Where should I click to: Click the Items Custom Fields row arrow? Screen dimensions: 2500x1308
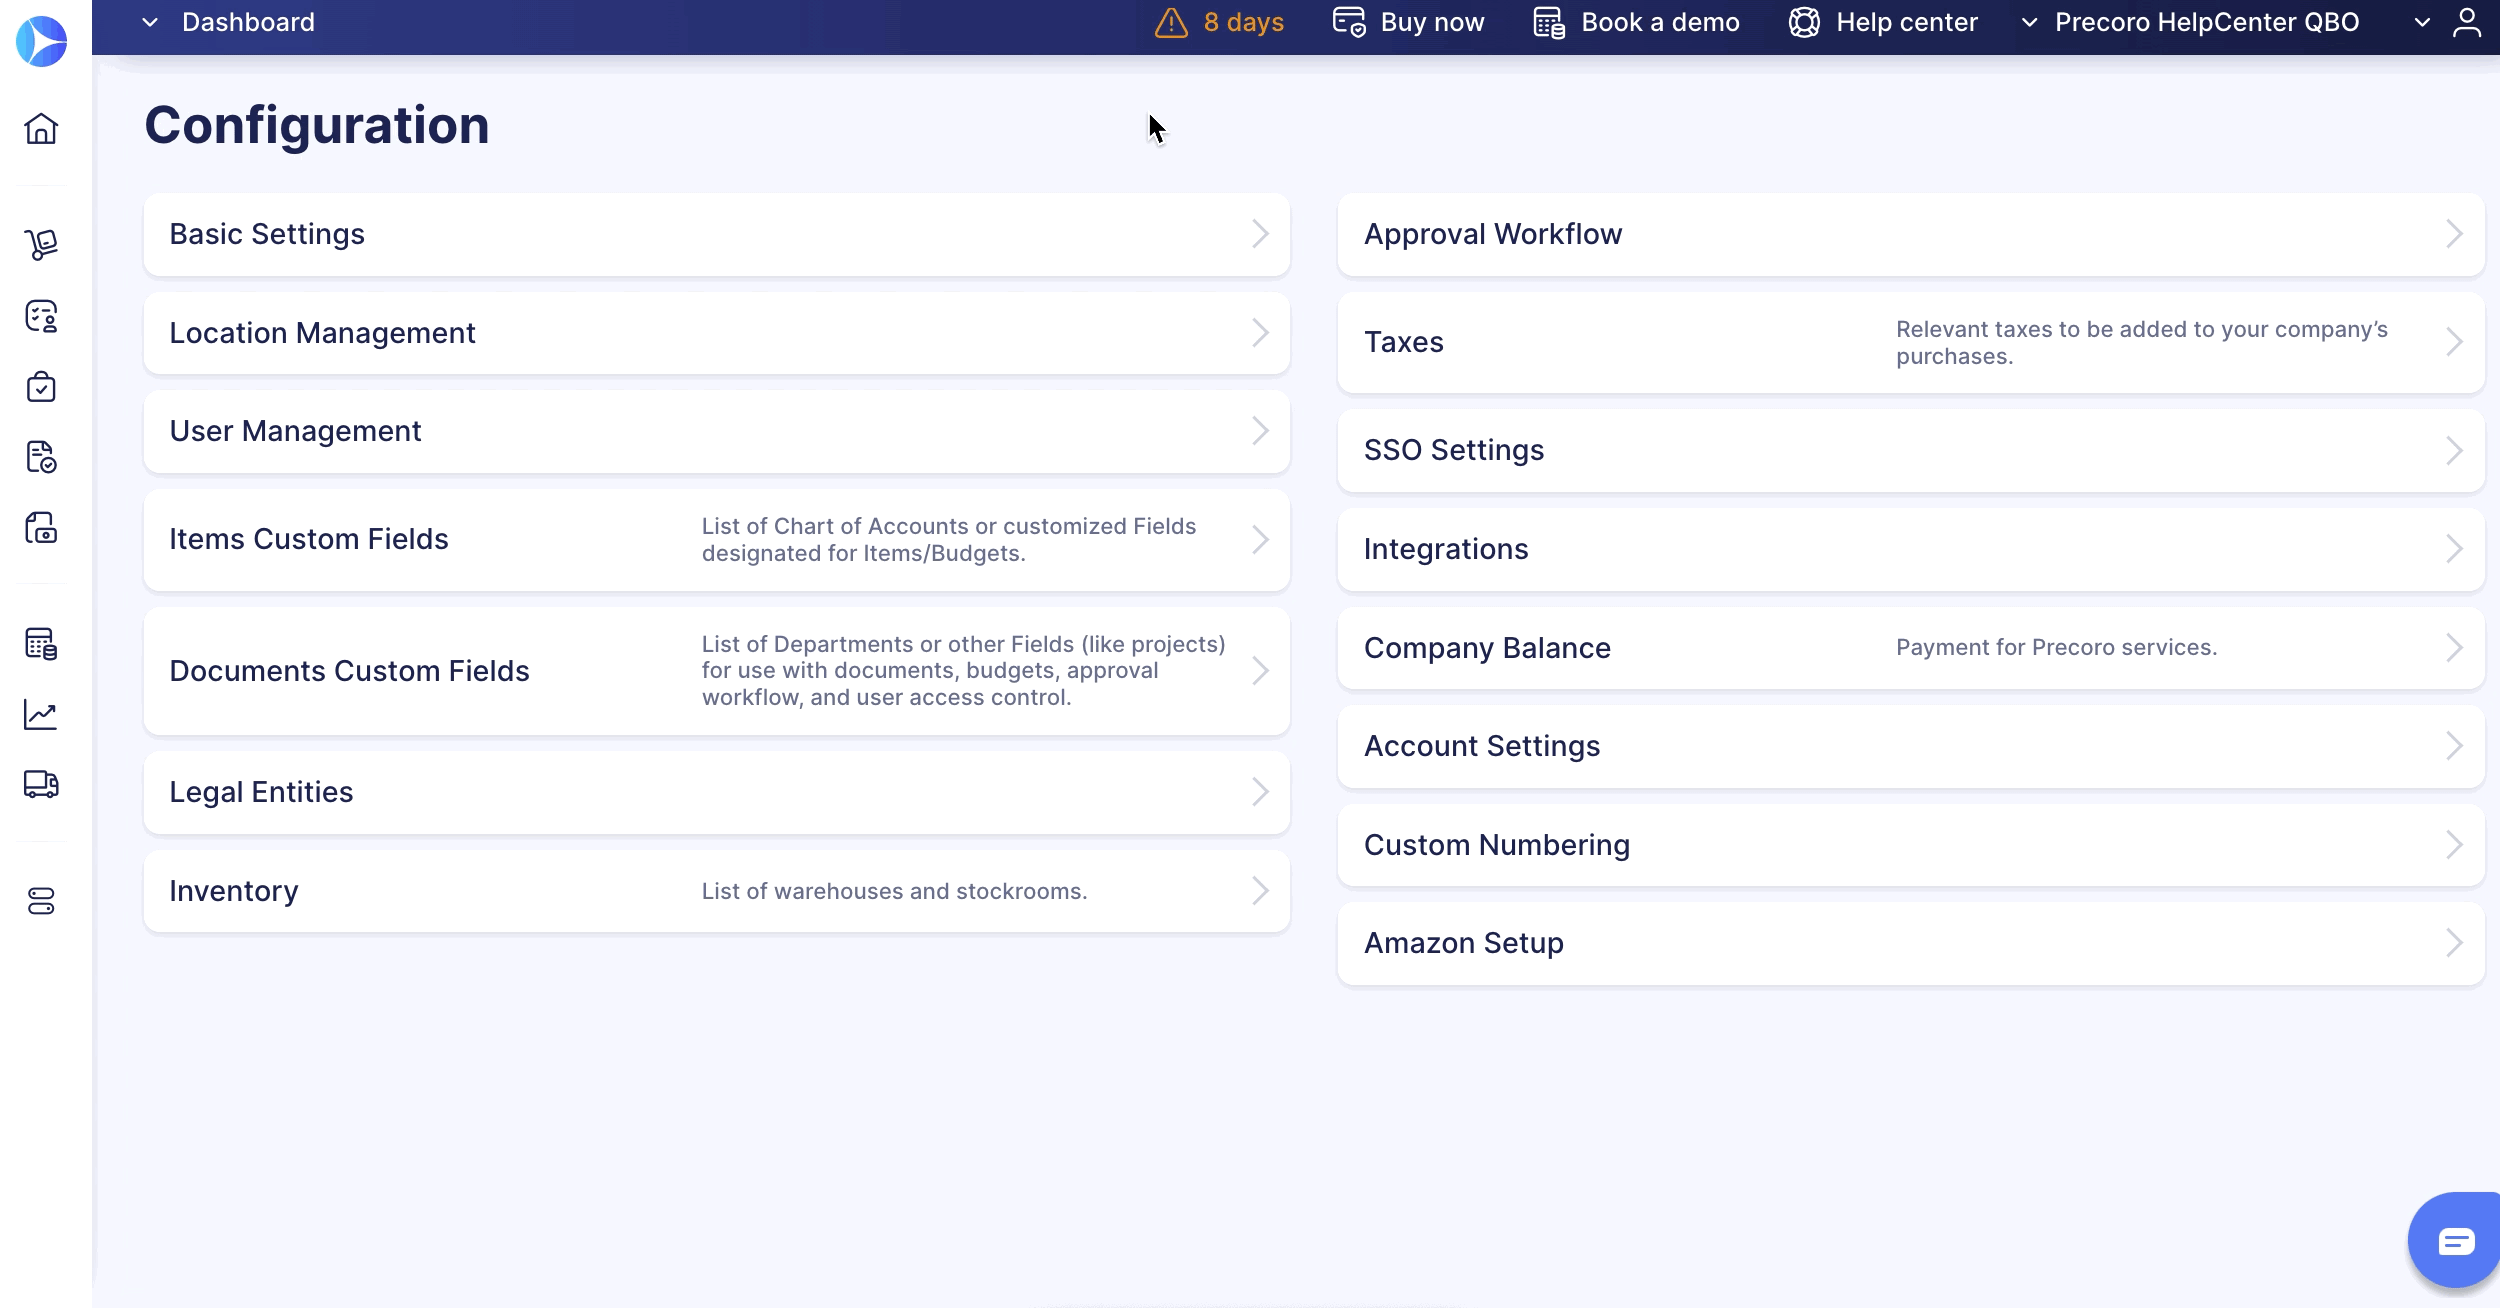(1260, 540)
